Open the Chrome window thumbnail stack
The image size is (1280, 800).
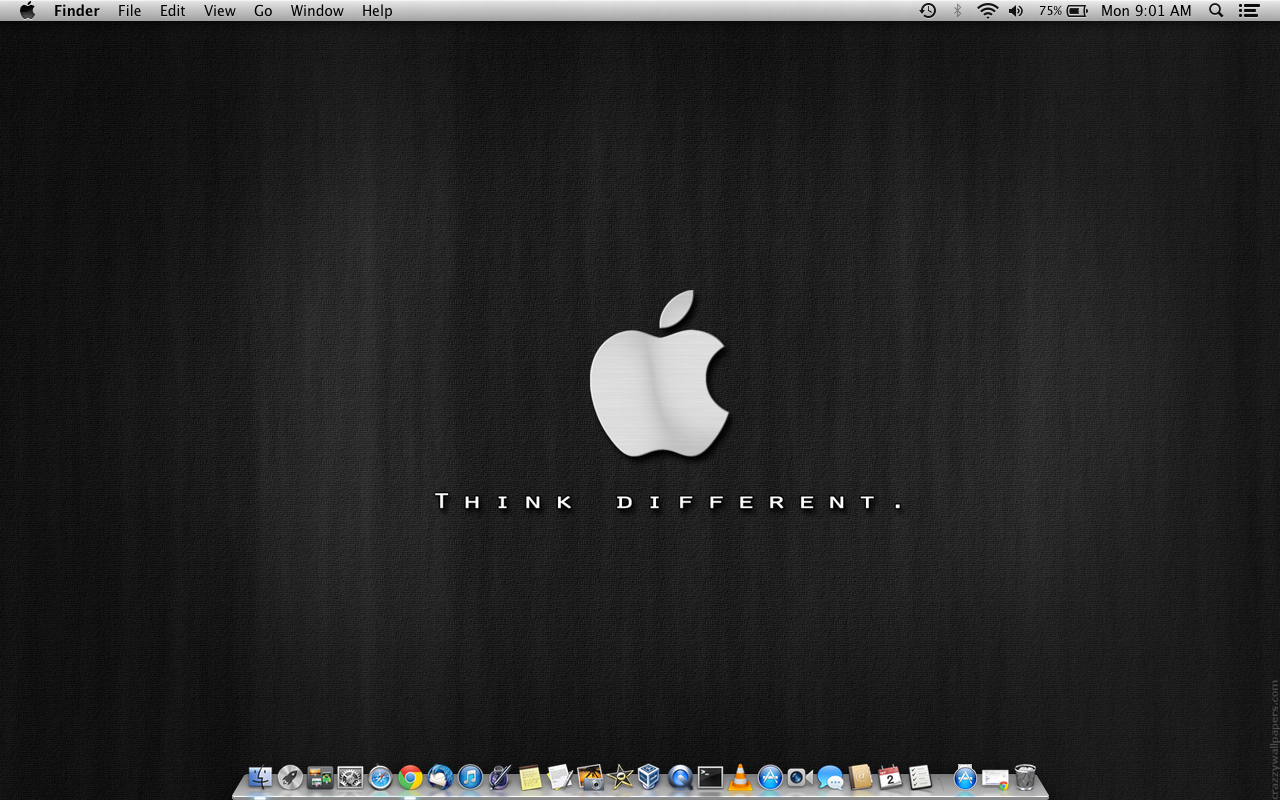tap(995, 778)
